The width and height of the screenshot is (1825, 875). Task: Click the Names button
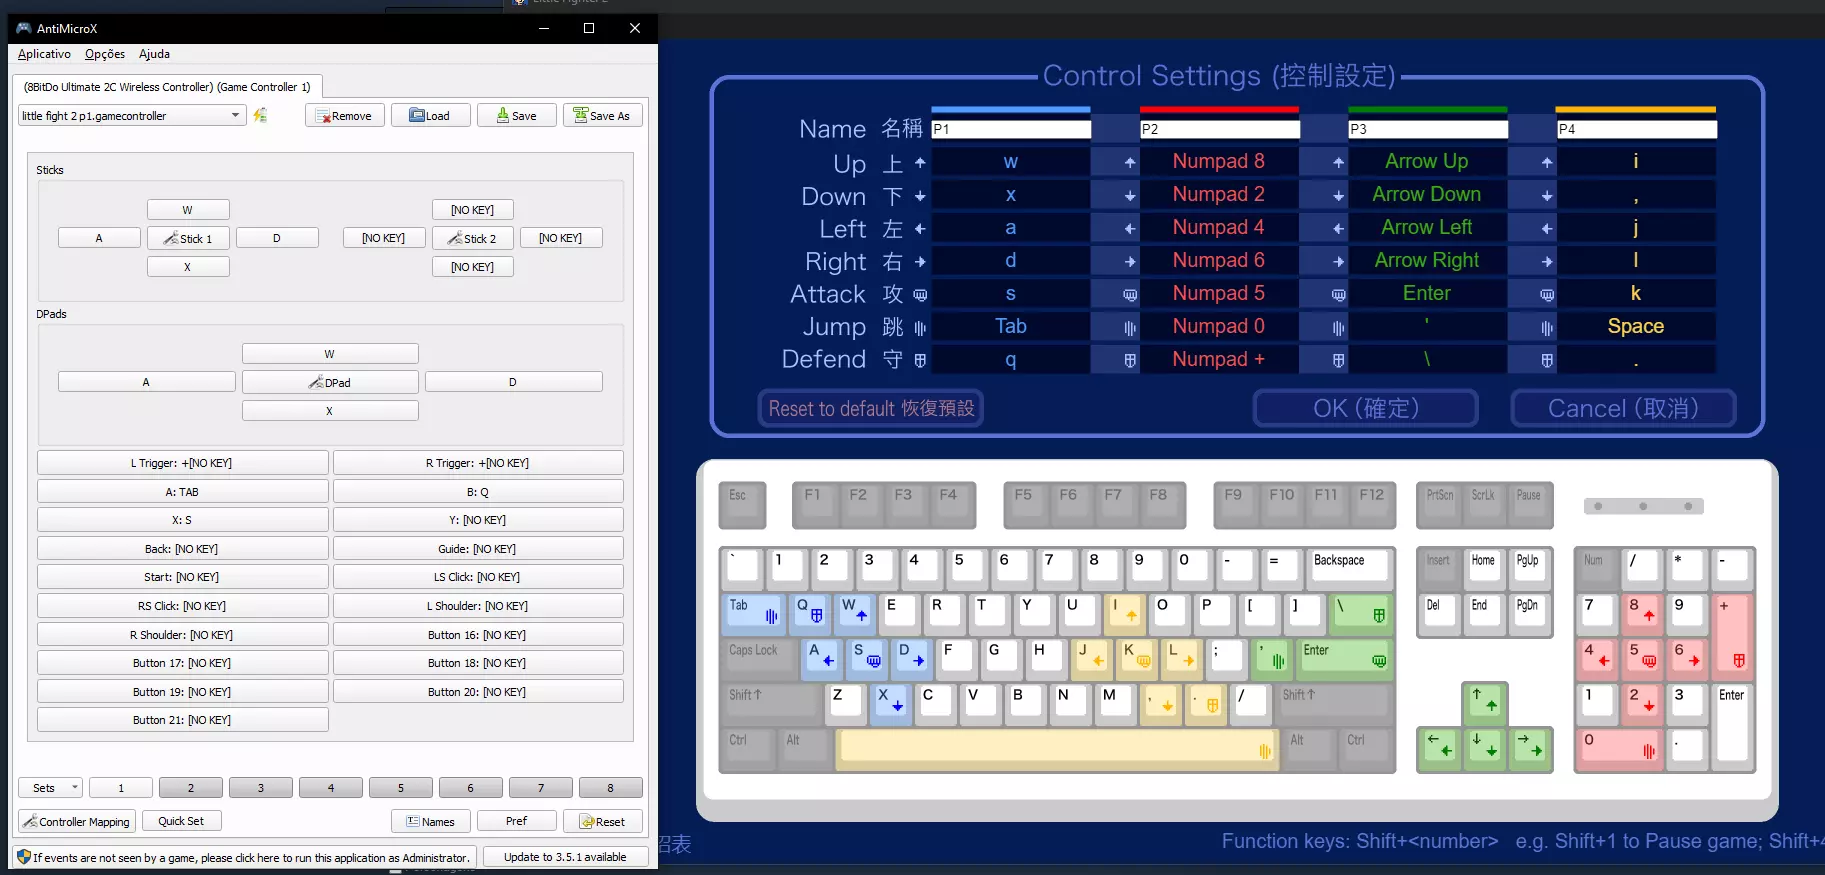click(x=431, y=821)
